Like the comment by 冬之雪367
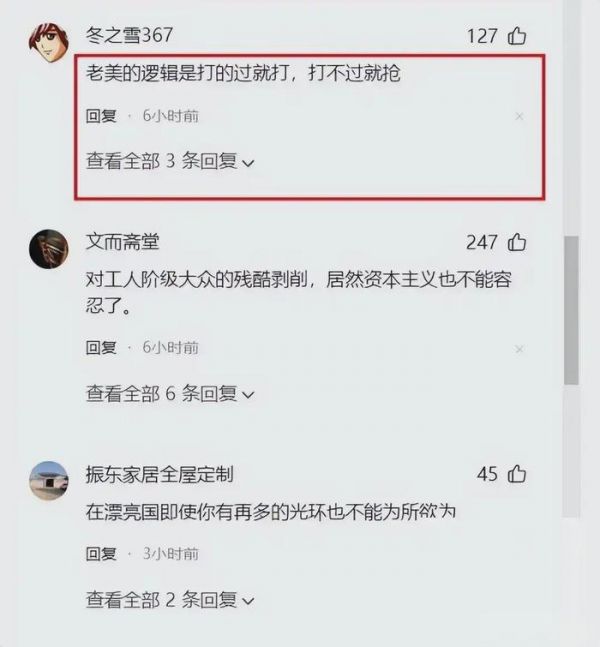 (517, 36)
